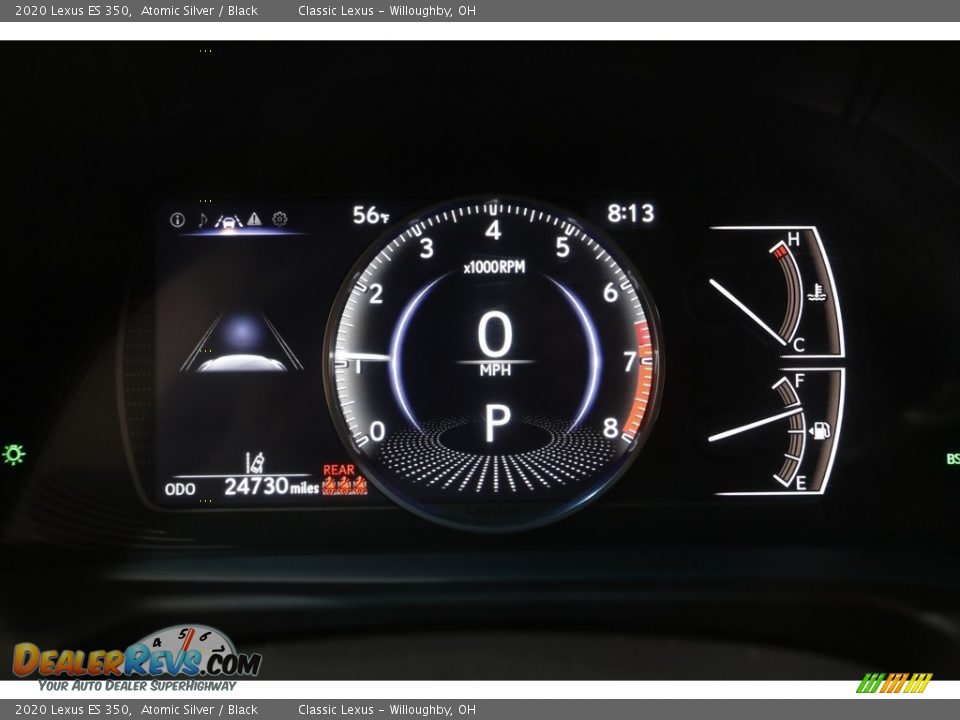Tap the number 4 on the tachometer
The width and height of the screenshot is (960, 720).
click(x=493, y=231)
